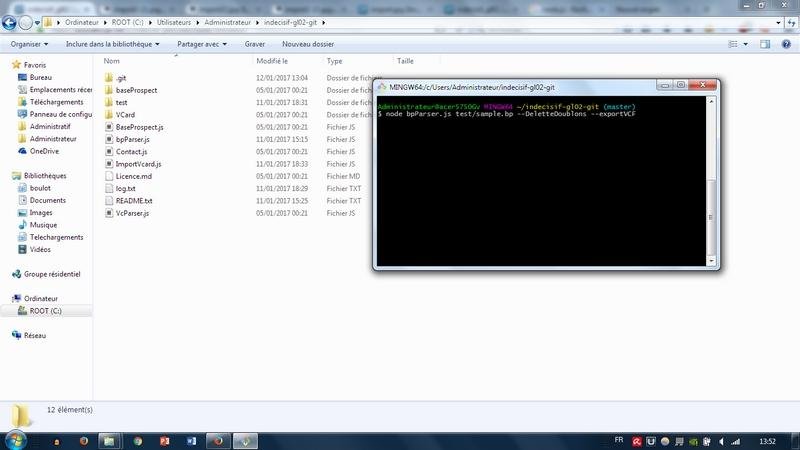Click the MINGW64 terminal title bar icon
800x450 pixels.
382,87
